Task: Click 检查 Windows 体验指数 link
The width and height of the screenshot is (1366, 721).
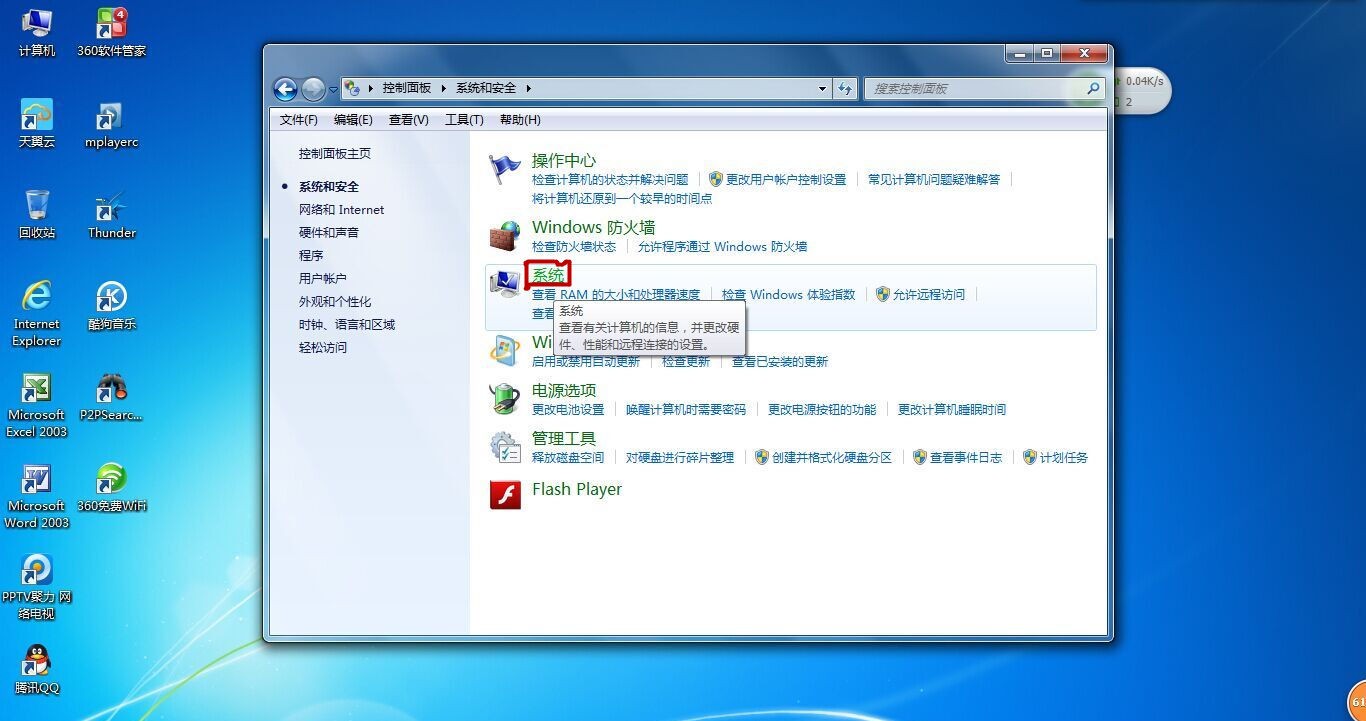Action: 789,295
